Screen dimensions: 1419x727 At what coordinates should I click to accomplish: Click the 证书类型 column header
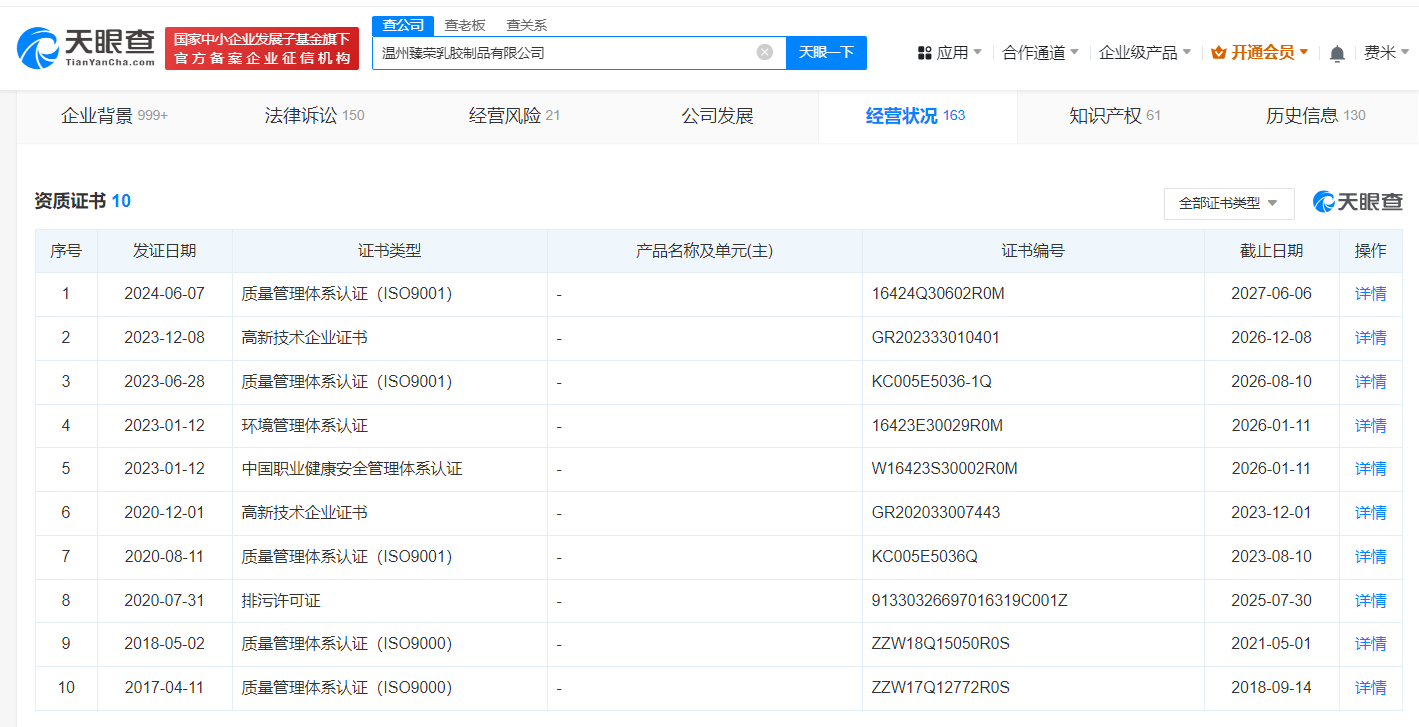tap(390, 251)
